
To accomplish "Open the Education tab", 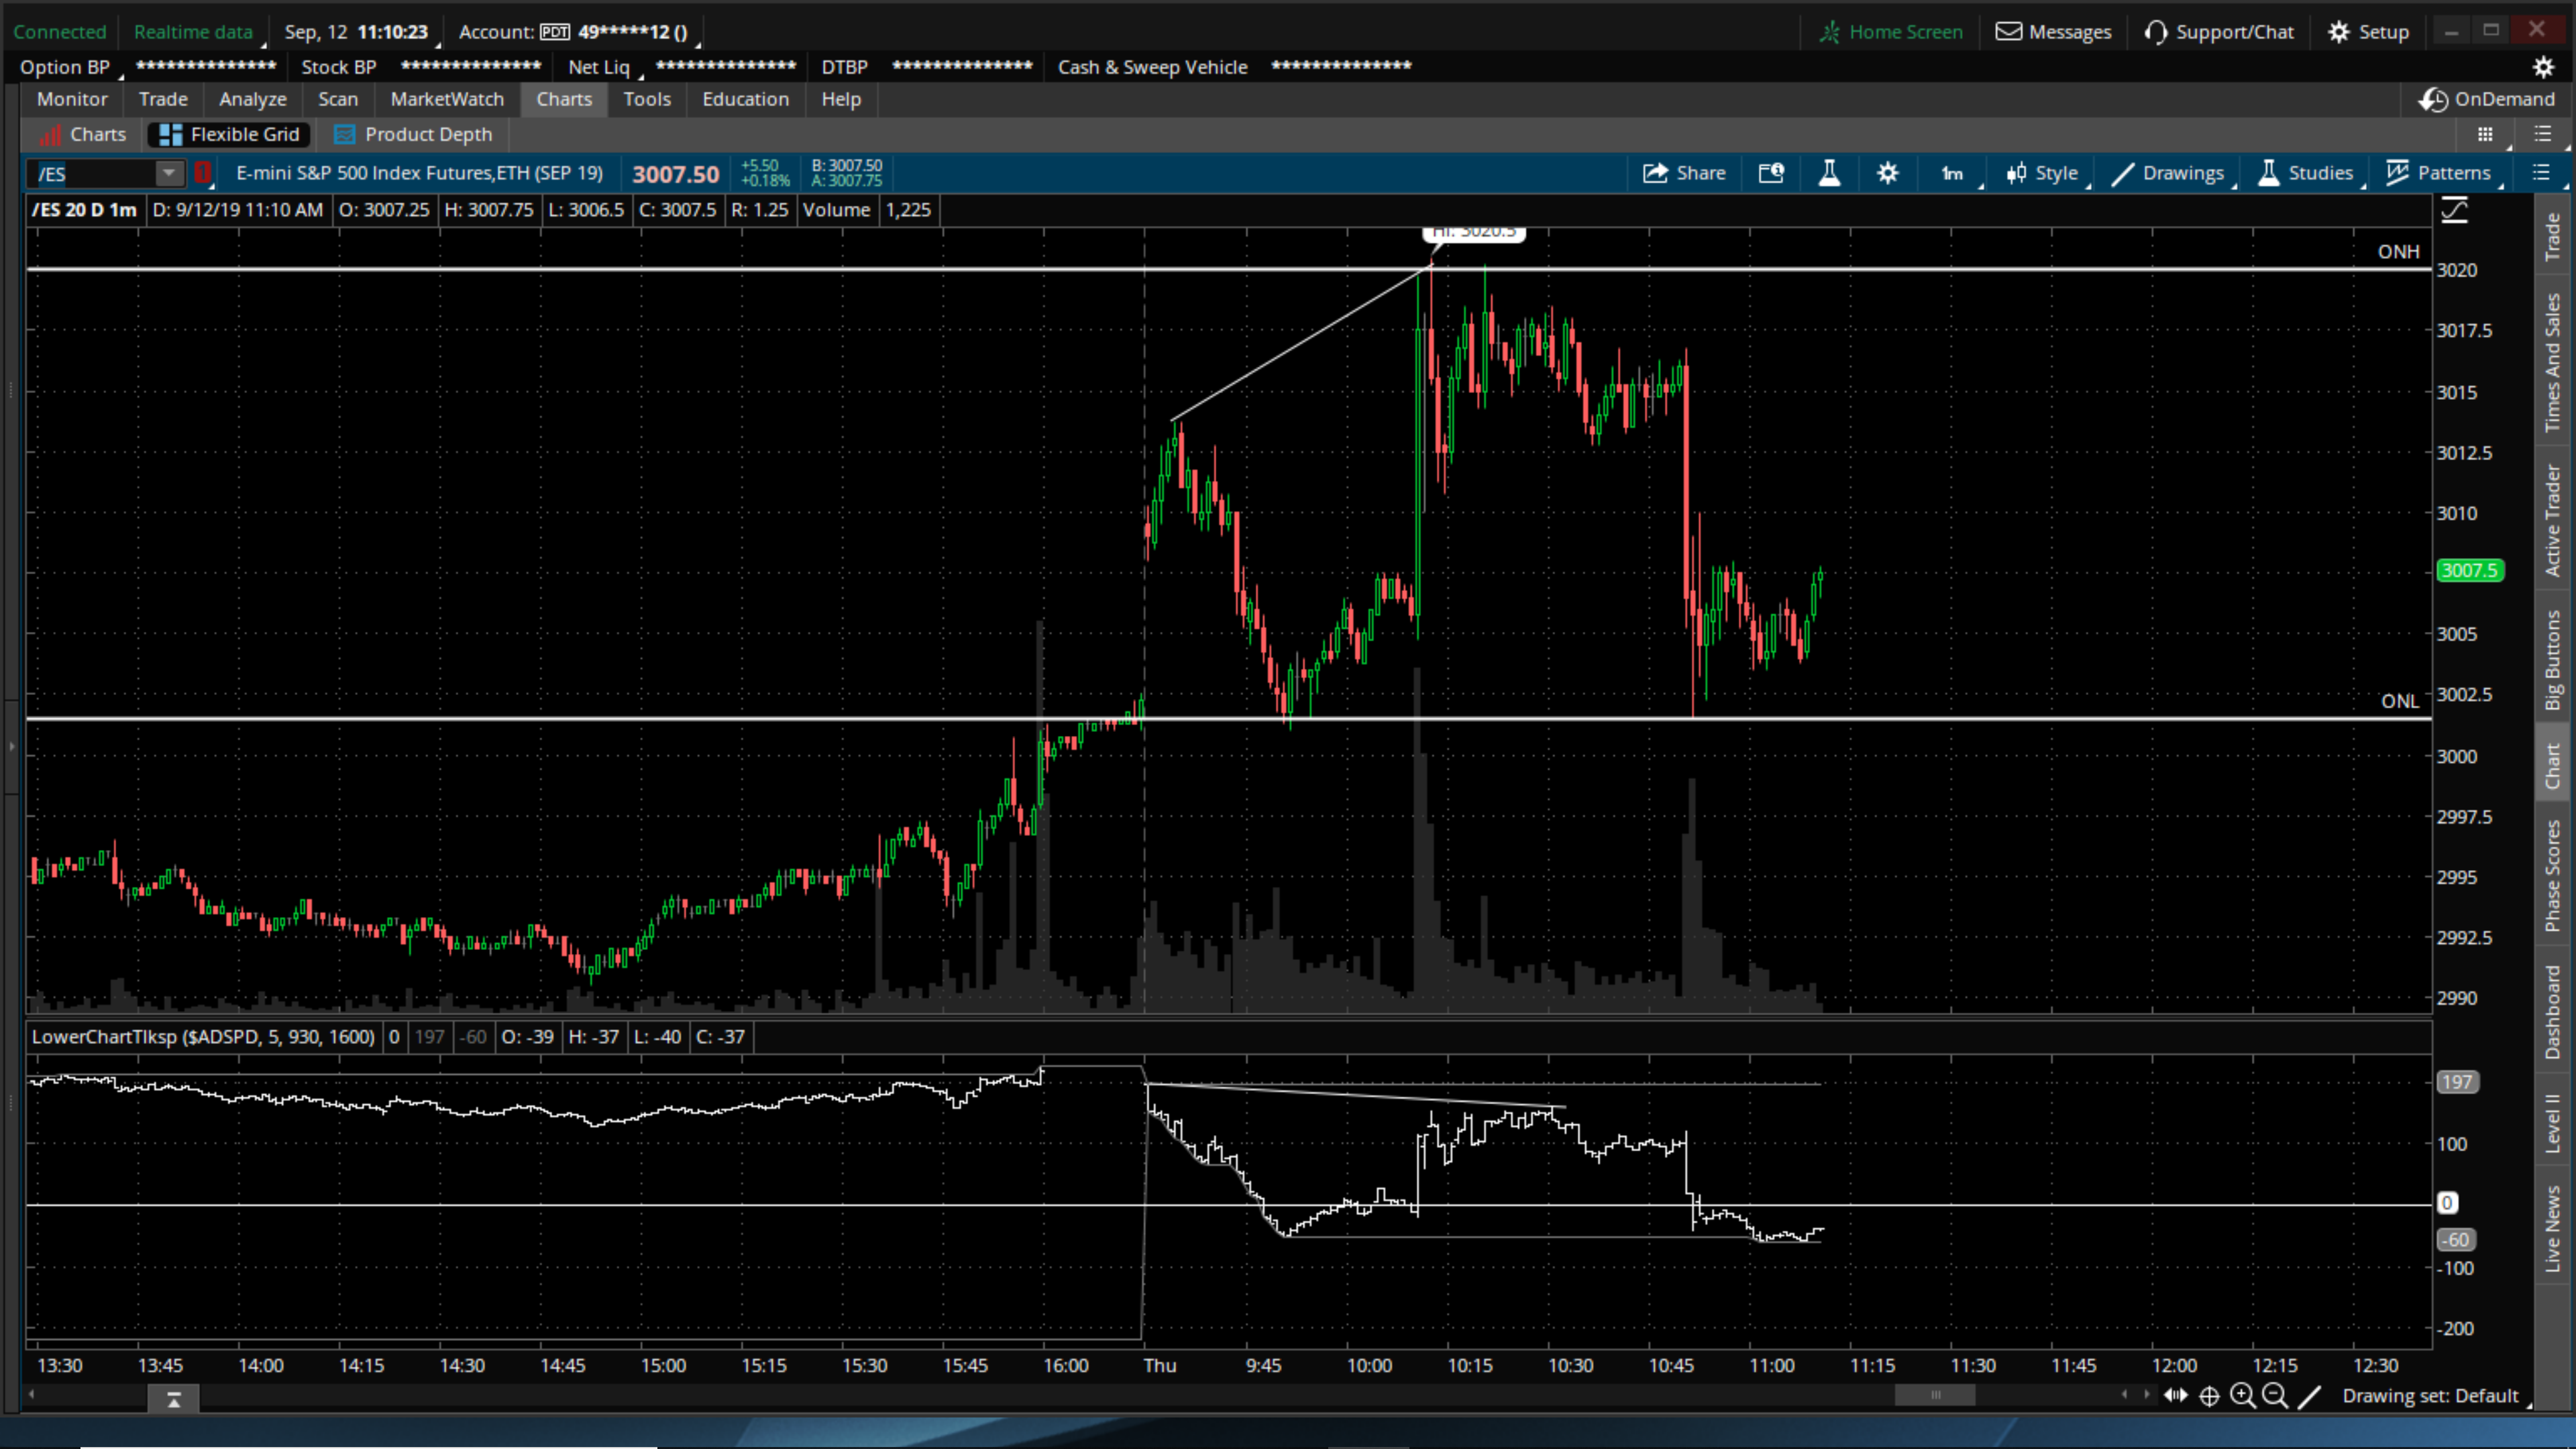I will [745, 99].
